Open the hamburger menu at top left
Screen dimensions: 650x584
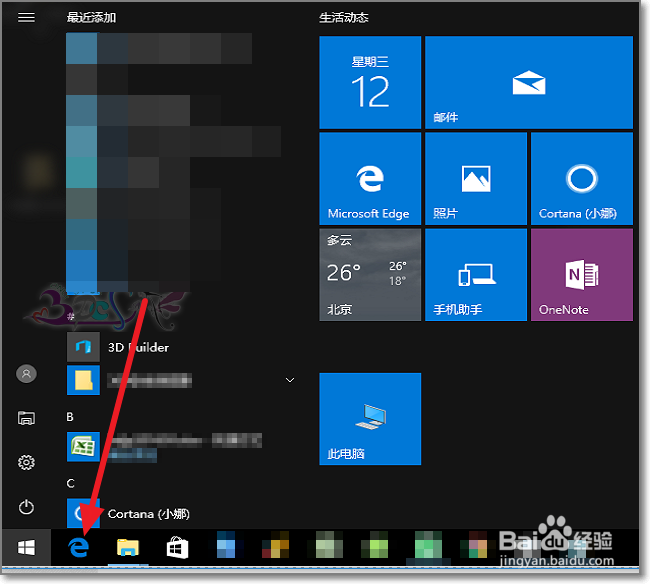pyautogui.click(x=26, y=17)
